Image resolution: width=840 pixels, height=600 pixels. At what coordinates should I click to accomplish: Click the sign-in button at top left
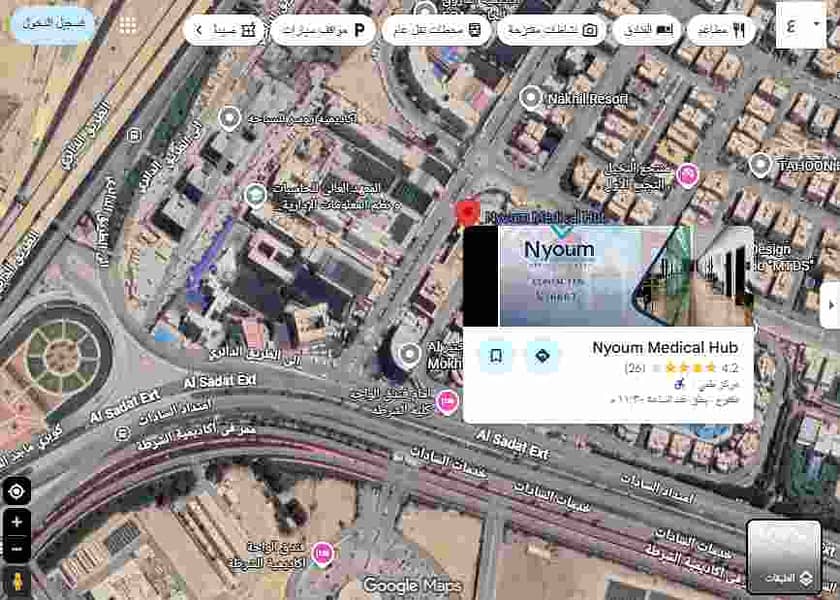53,25
